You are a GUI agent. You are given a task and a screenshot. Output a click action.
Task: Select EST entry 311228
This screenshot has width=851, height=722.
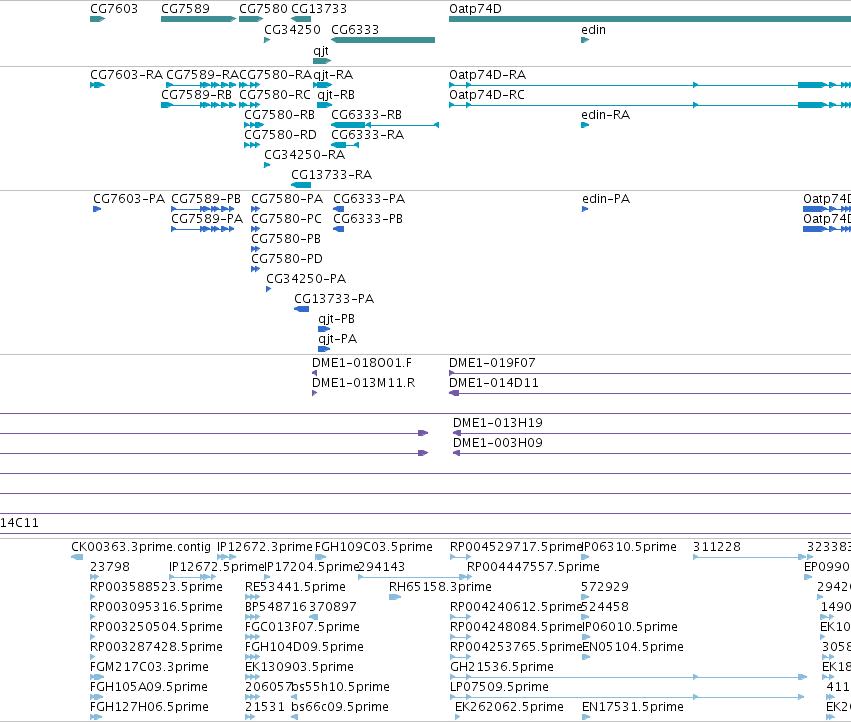point(750,557)
